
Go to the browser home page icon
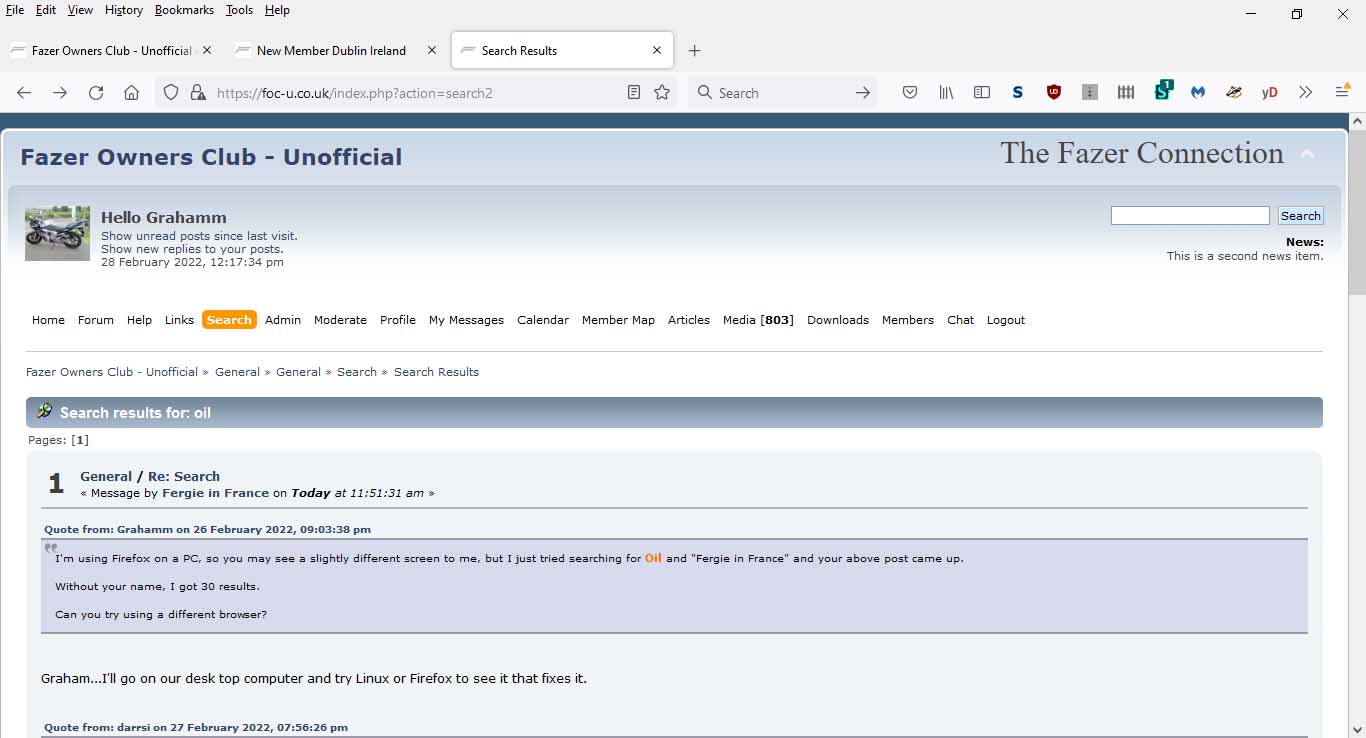[131, 93]
